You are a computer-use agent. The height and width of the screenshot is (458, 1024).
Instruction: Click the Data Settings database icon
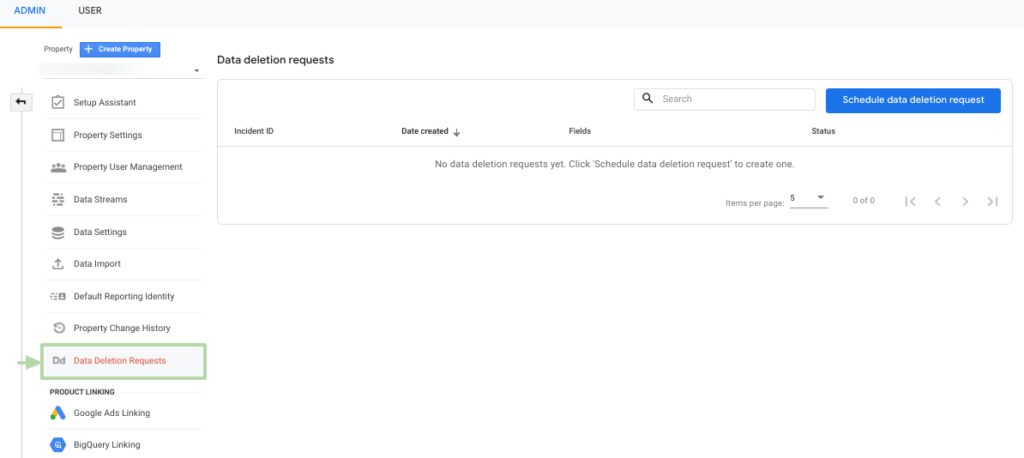(58, 232)
